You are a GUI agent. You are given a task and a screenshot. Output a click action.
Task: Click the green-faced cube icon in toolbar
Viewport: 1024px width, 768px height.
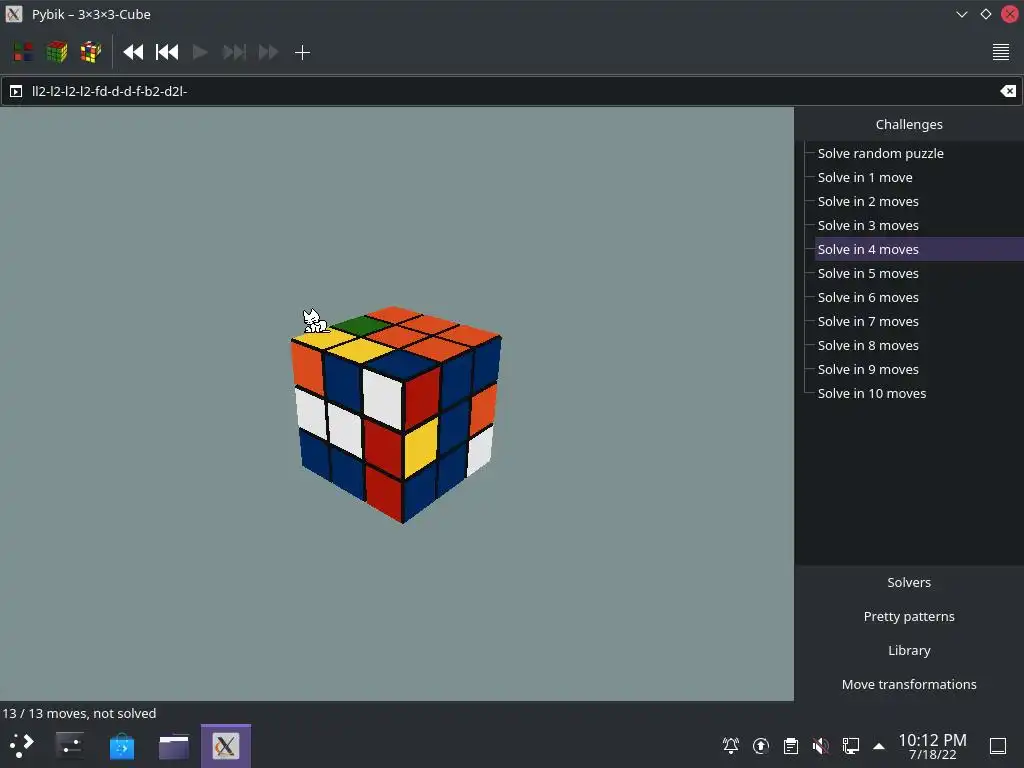[57, 52]
